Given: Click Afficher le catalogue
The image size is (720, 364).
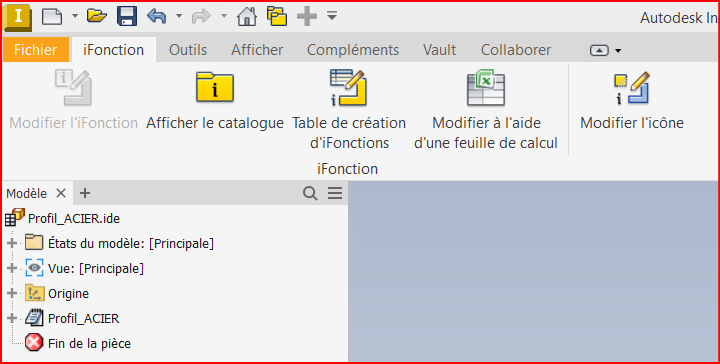Looking at the screenshot, I should [215, 100].
